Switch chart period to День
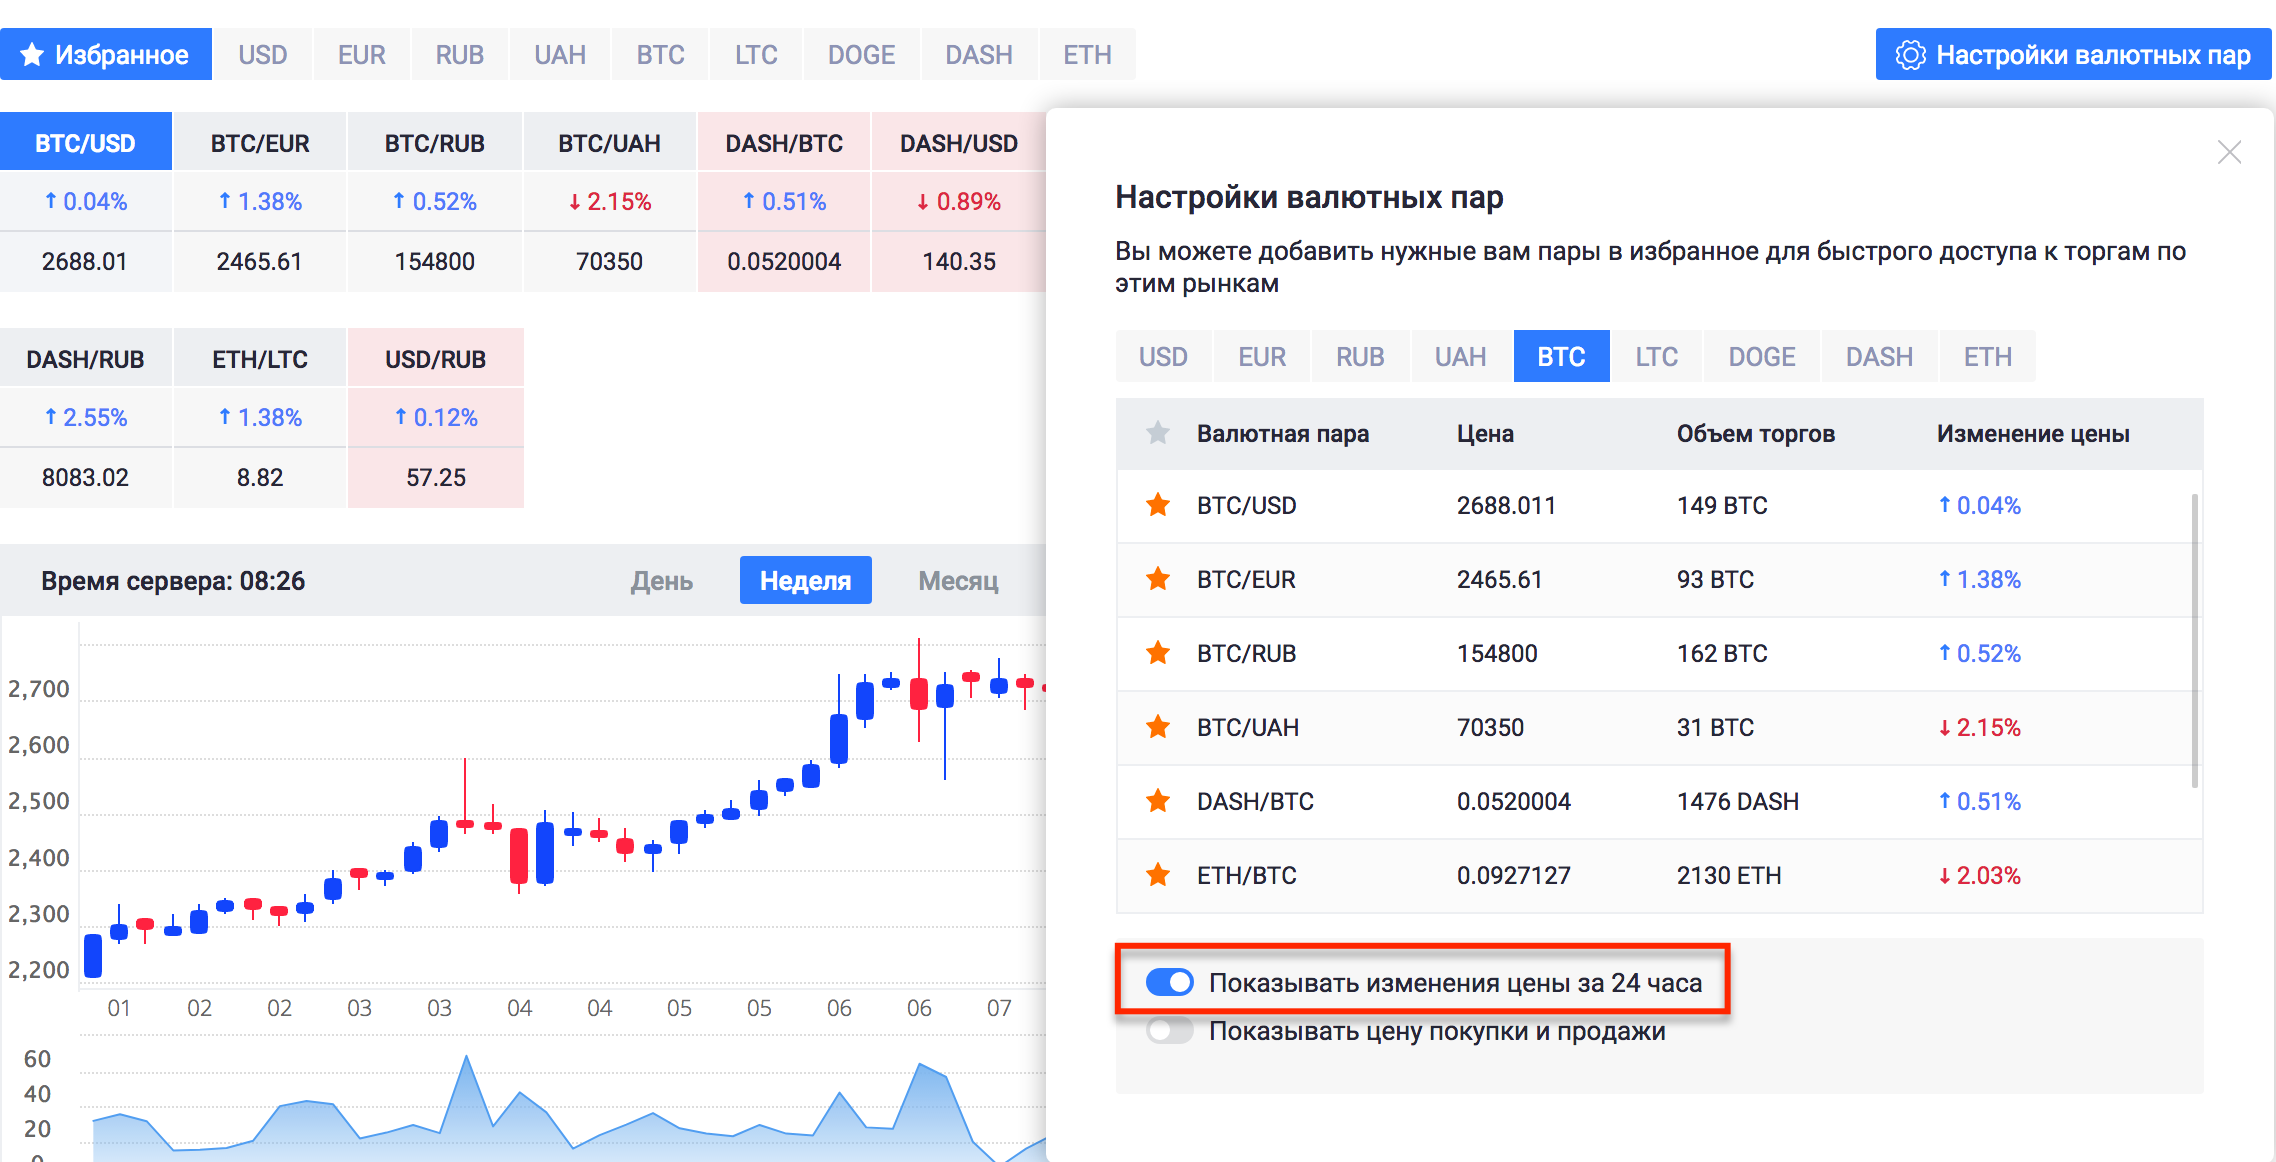 [661, 580]
